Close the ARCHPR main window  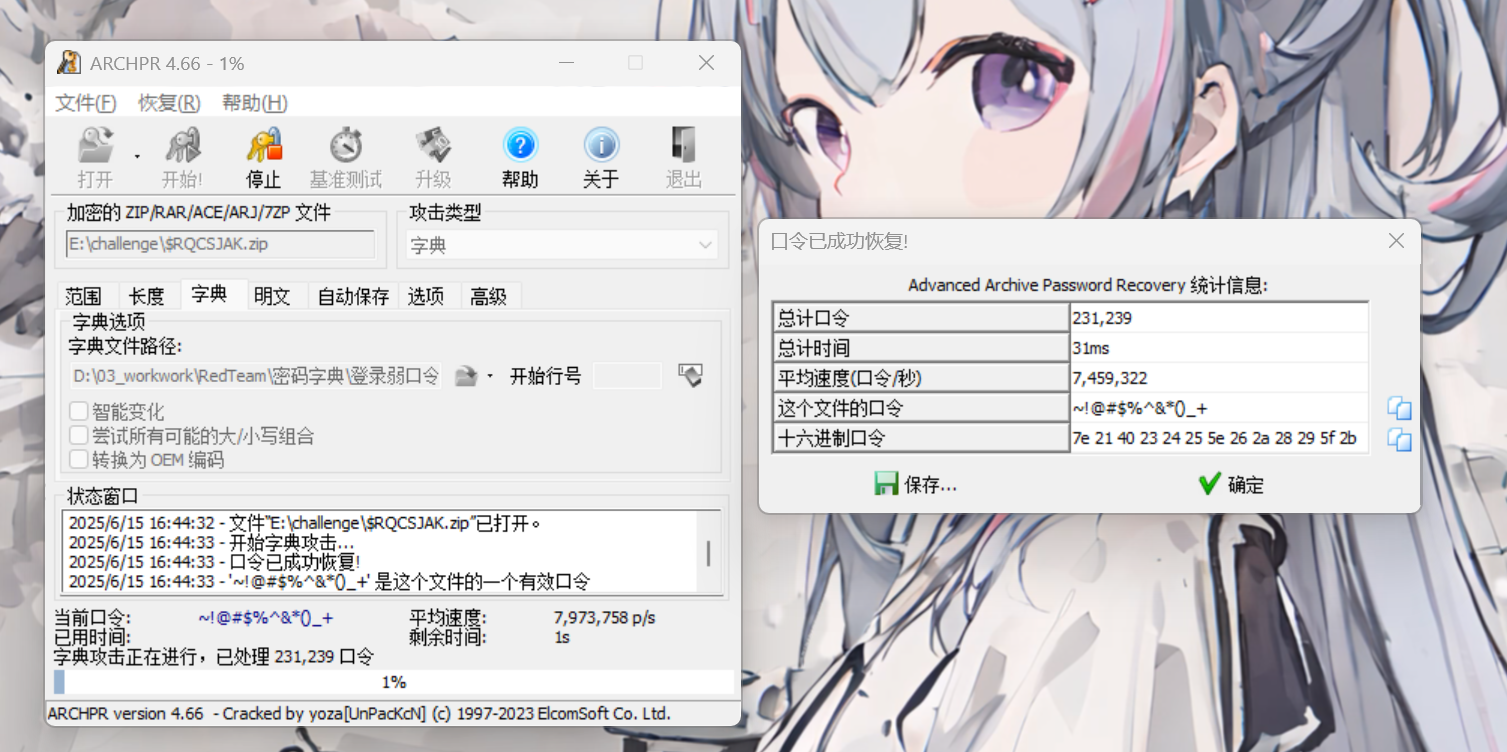coord(706,62)
